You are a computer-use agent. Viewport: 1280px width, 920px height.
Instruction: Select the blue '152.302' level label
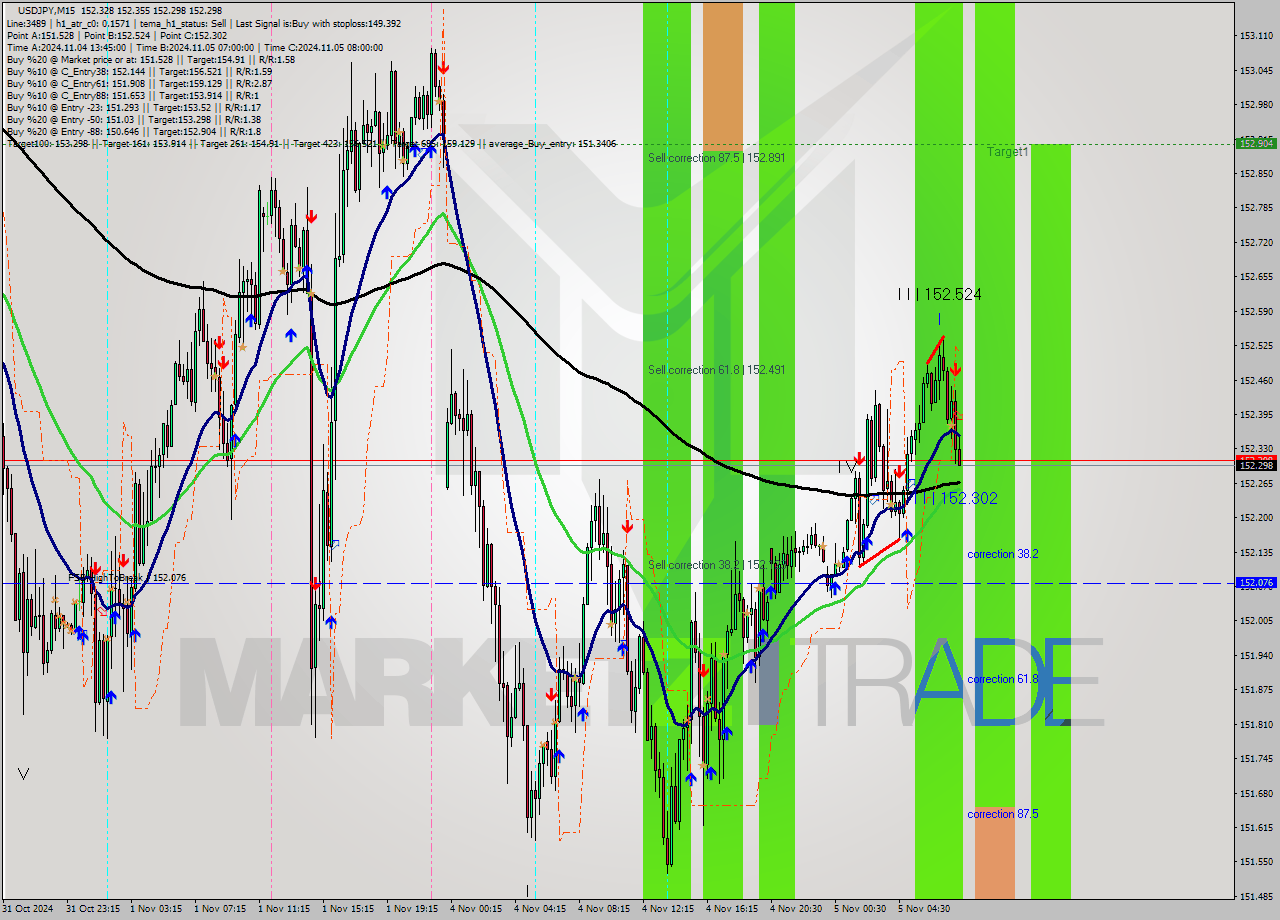(968, 498)
